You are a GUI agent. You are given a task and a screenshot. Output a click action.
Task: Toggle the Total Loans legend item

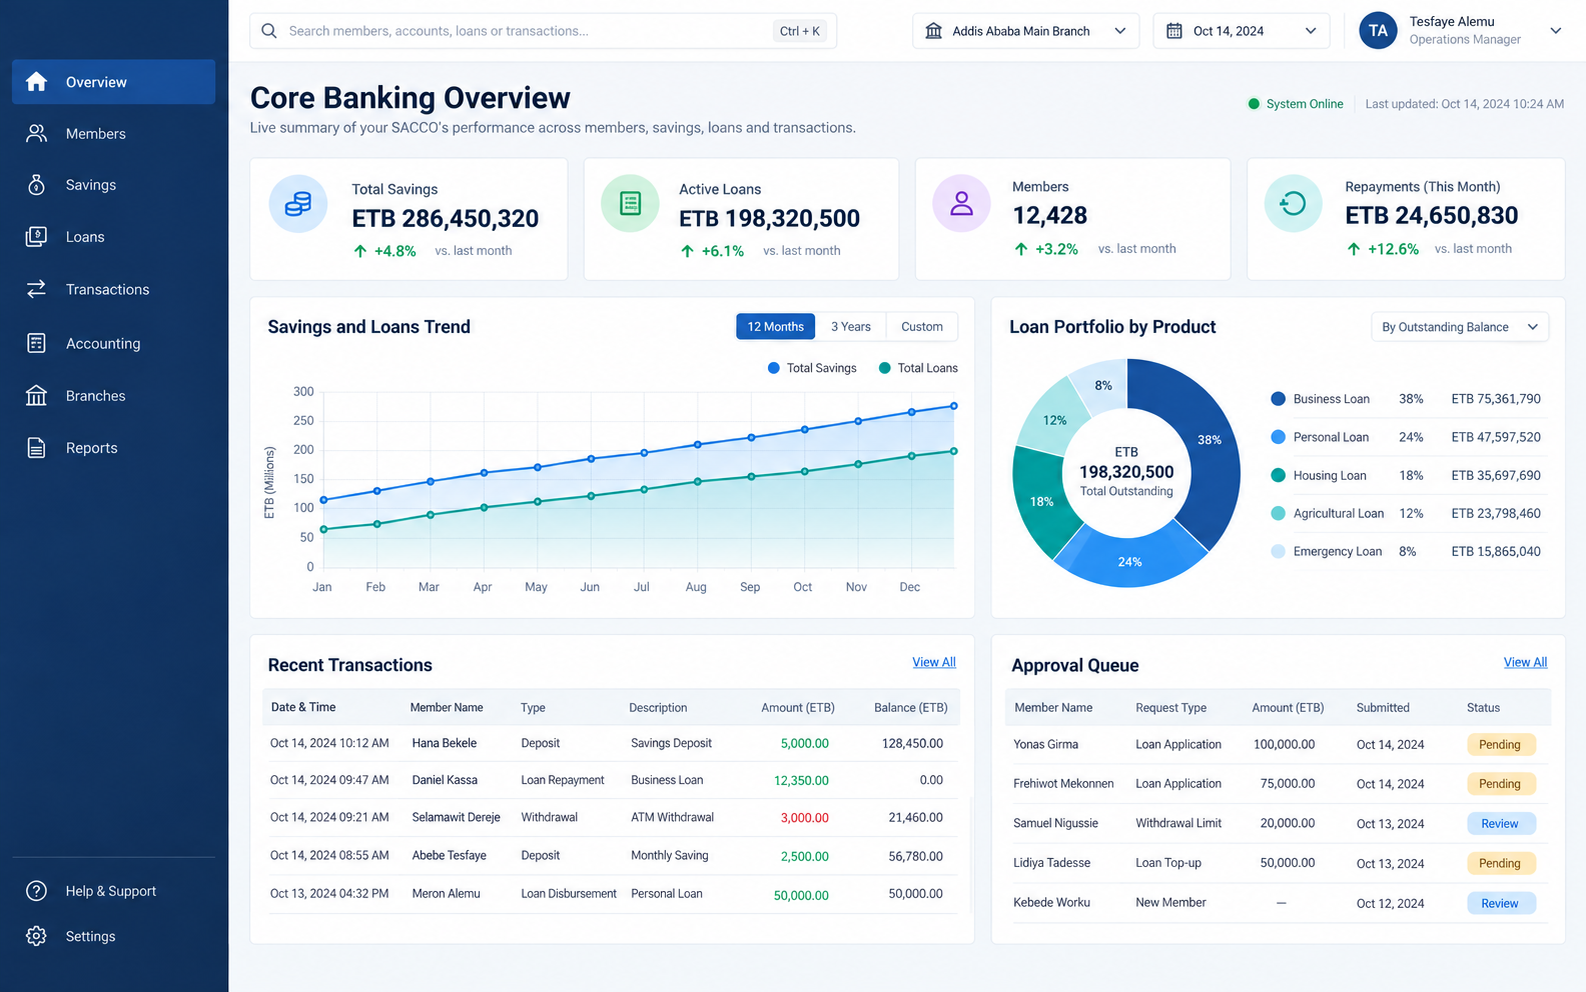click(x=918, y=368)
